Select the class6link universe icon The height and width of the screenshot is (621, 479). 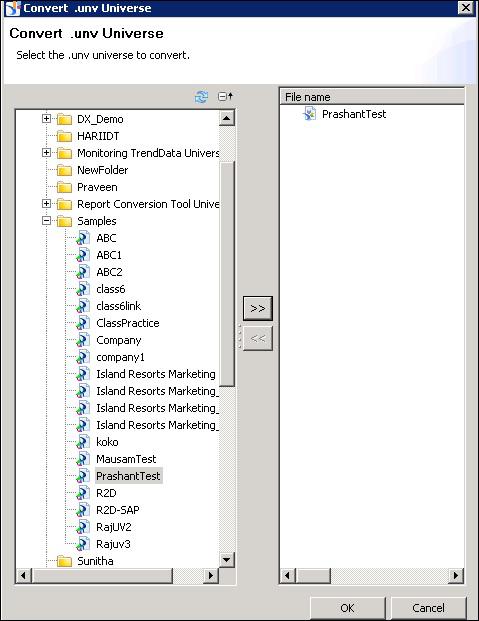83,306
